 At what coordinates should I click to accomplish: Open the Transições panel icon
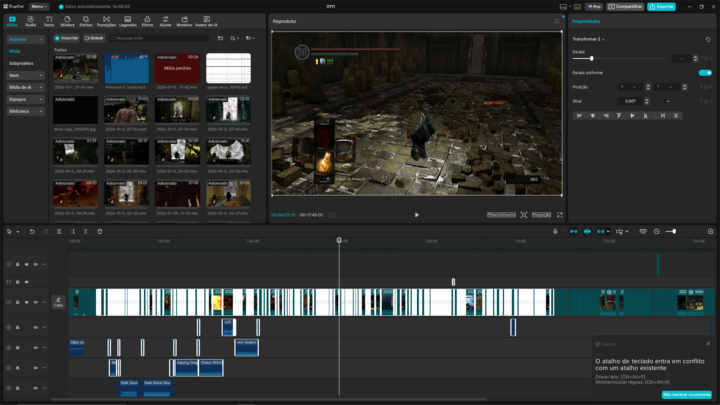106,20
